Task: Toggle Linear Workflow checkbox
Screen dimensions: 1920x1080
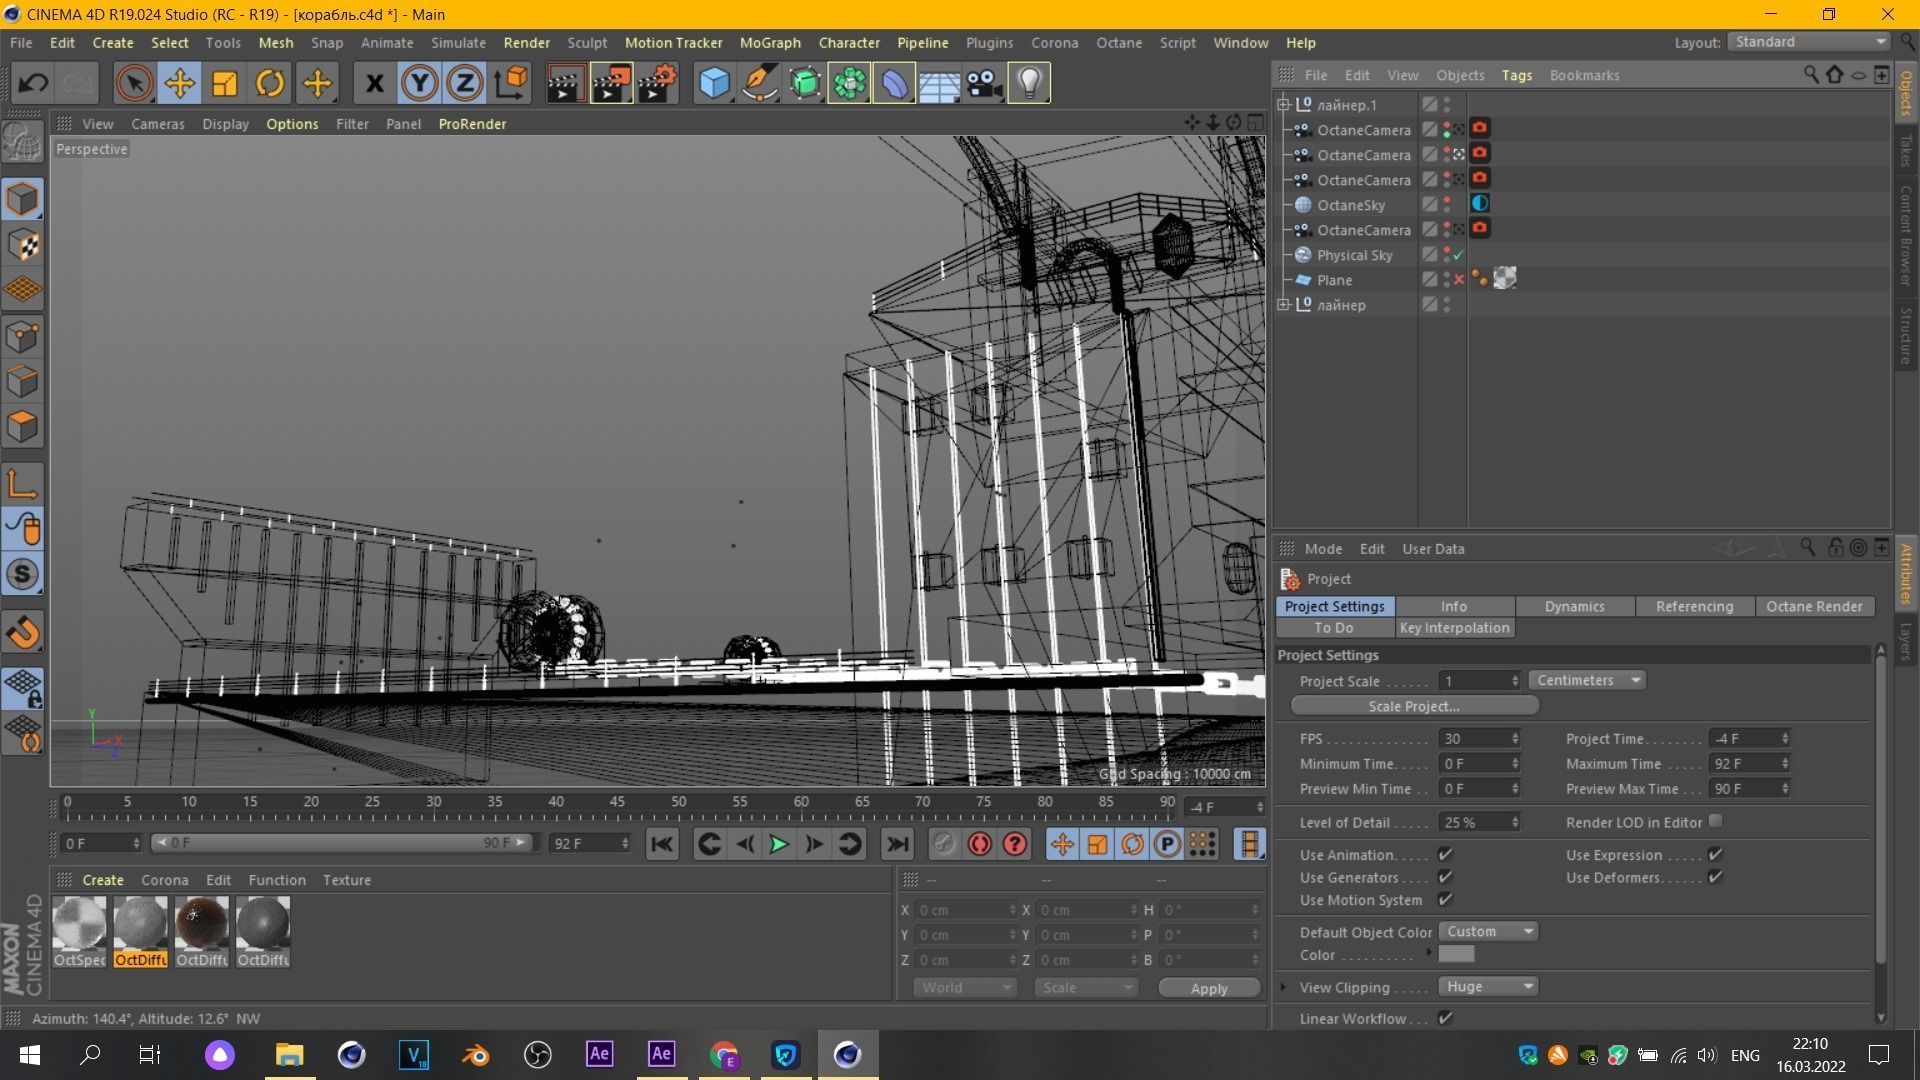Action: 1445,1018
